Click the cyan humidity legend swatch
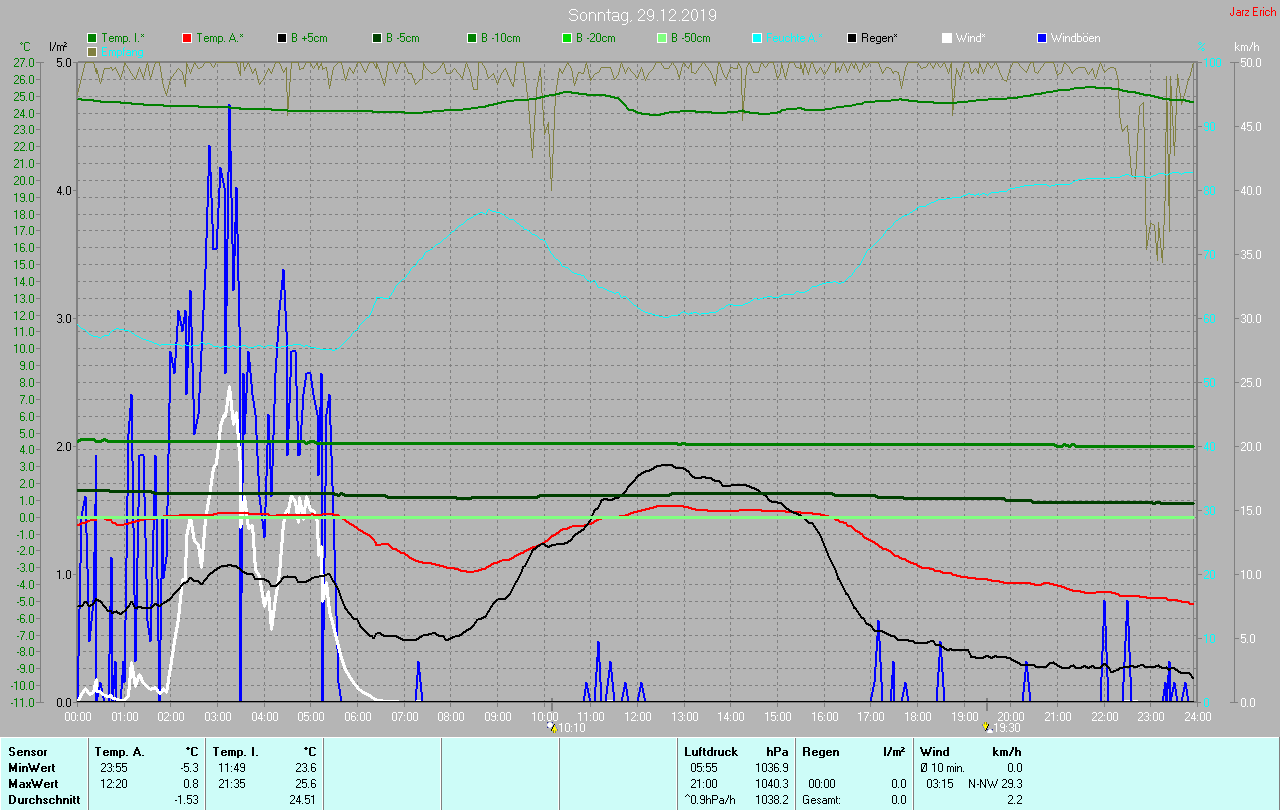Screen dimensions: 1280x810 757,38
